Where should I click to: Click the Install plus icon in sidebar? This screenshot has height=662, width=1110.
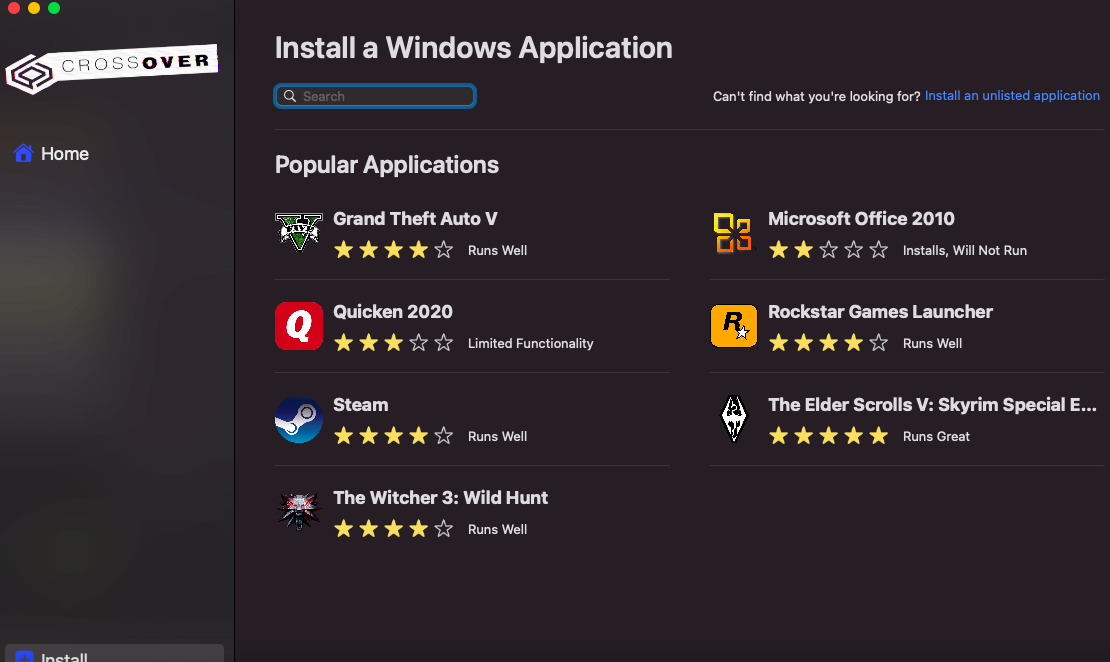click(24, 657)
